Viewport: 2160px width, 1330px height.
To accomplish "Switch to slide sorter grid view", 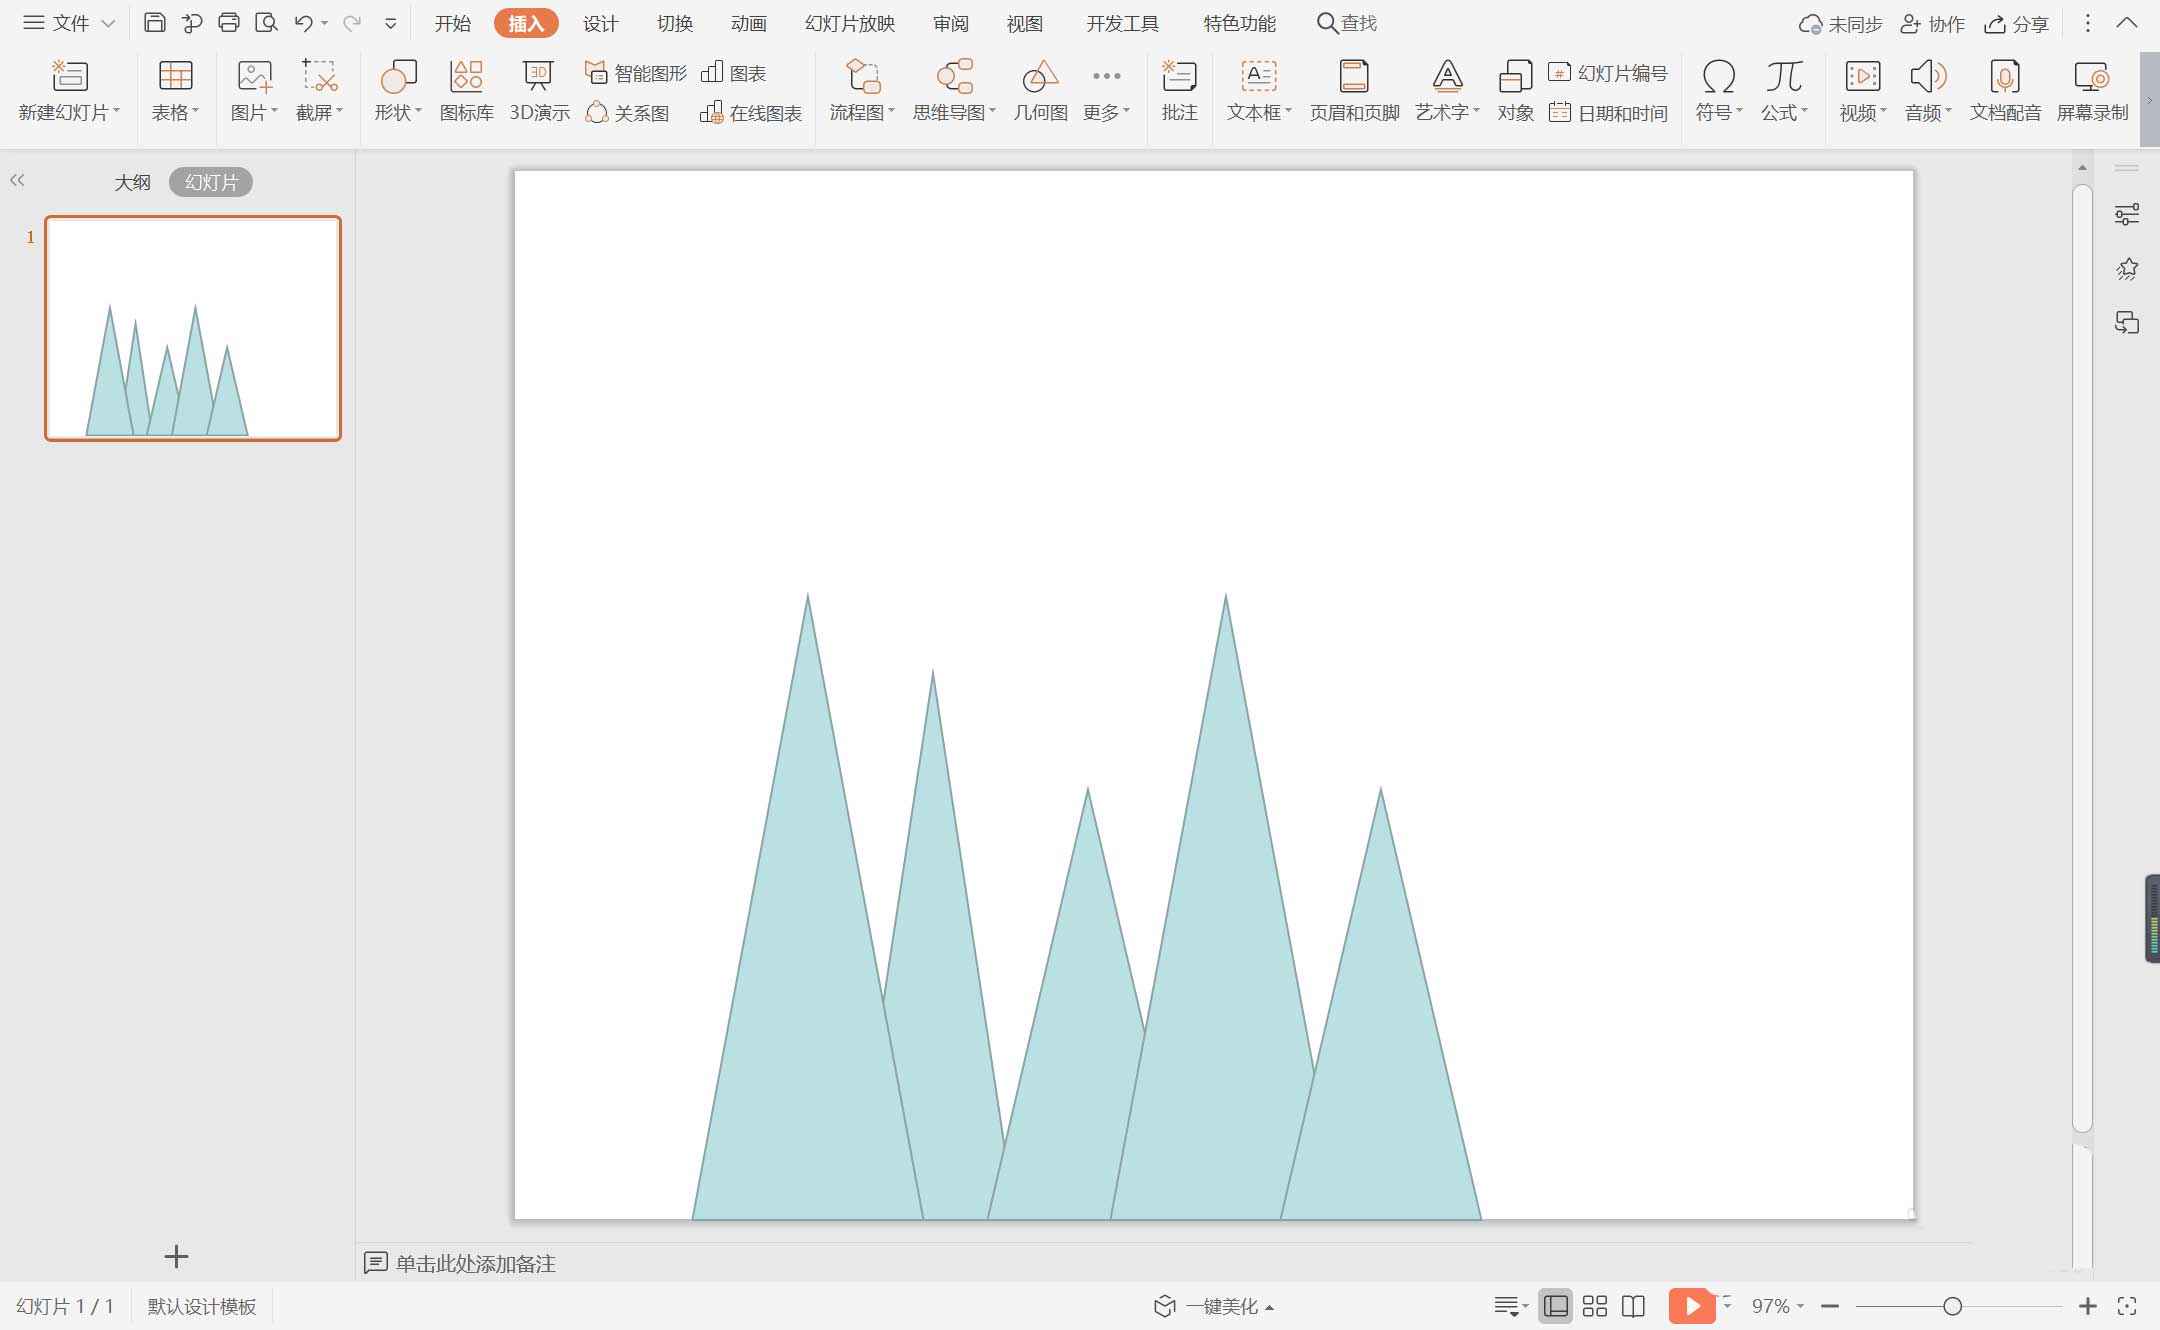I will 1595,1306.
